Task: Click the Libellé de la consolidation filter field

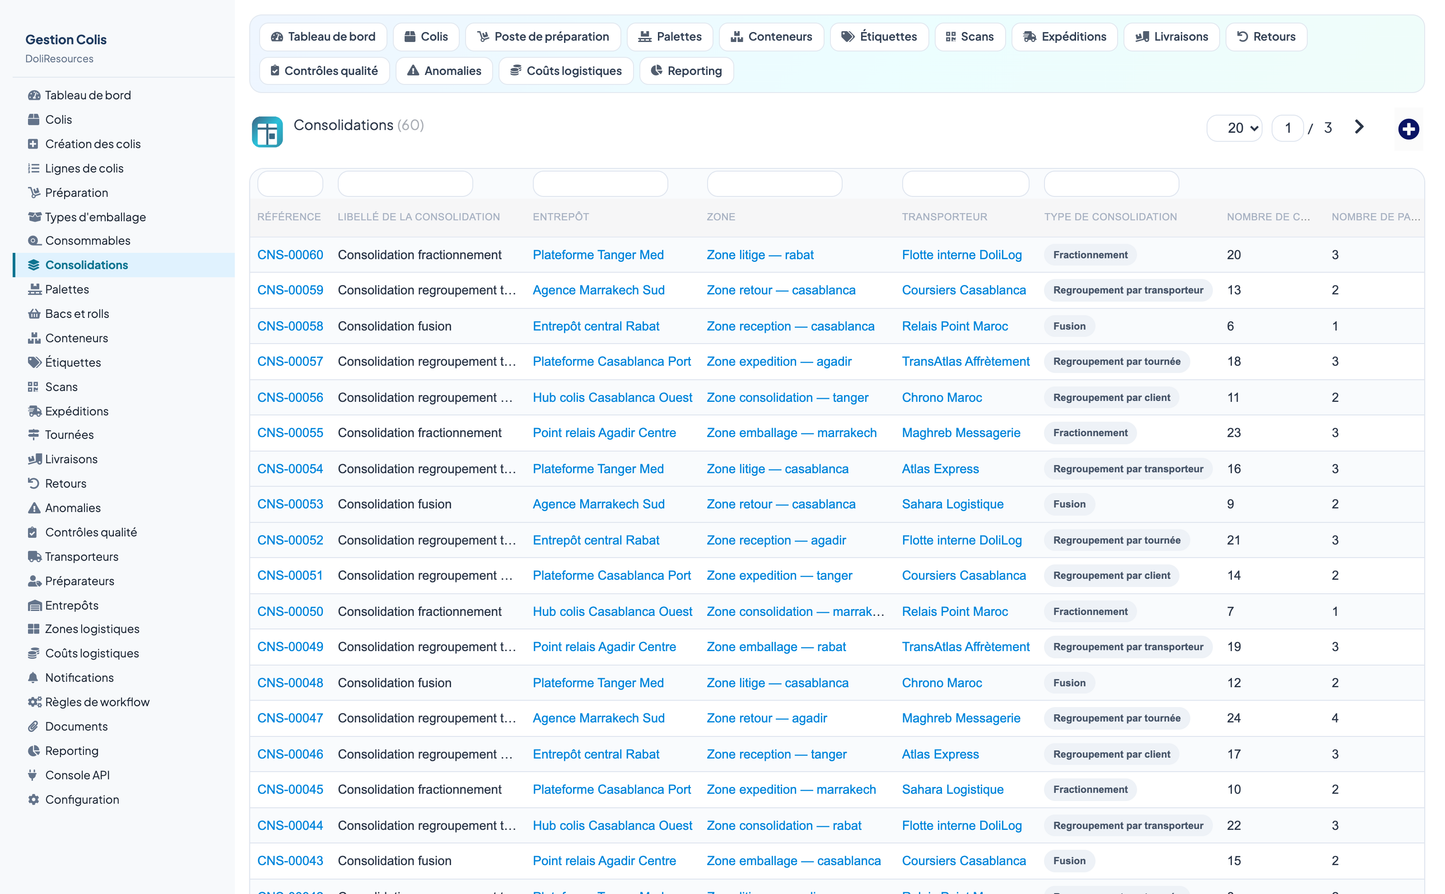Action: 405,184
